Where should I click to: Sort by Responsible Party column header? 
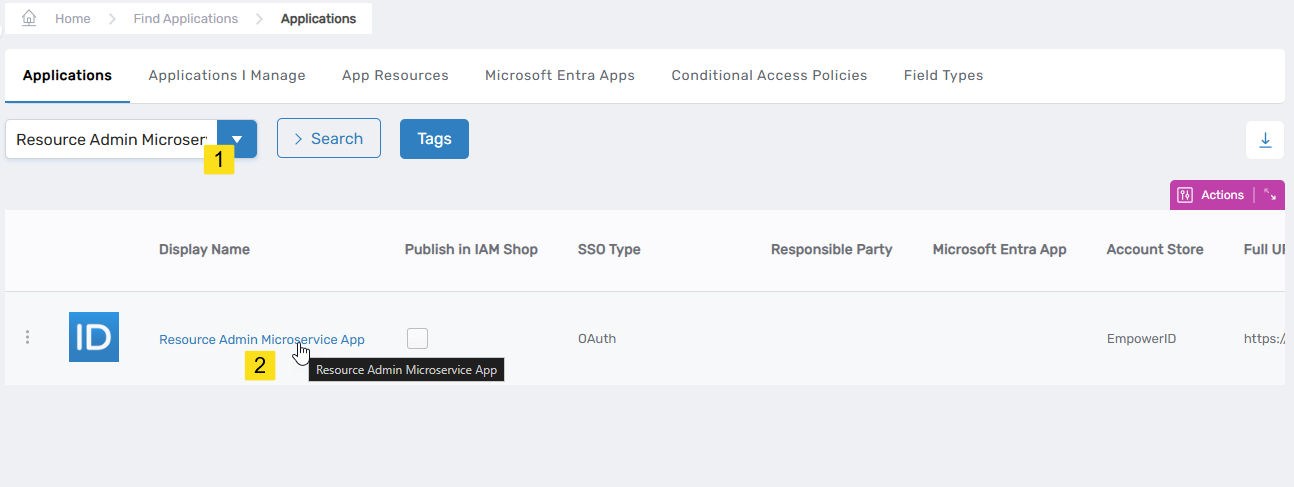(x=831, y=249)
